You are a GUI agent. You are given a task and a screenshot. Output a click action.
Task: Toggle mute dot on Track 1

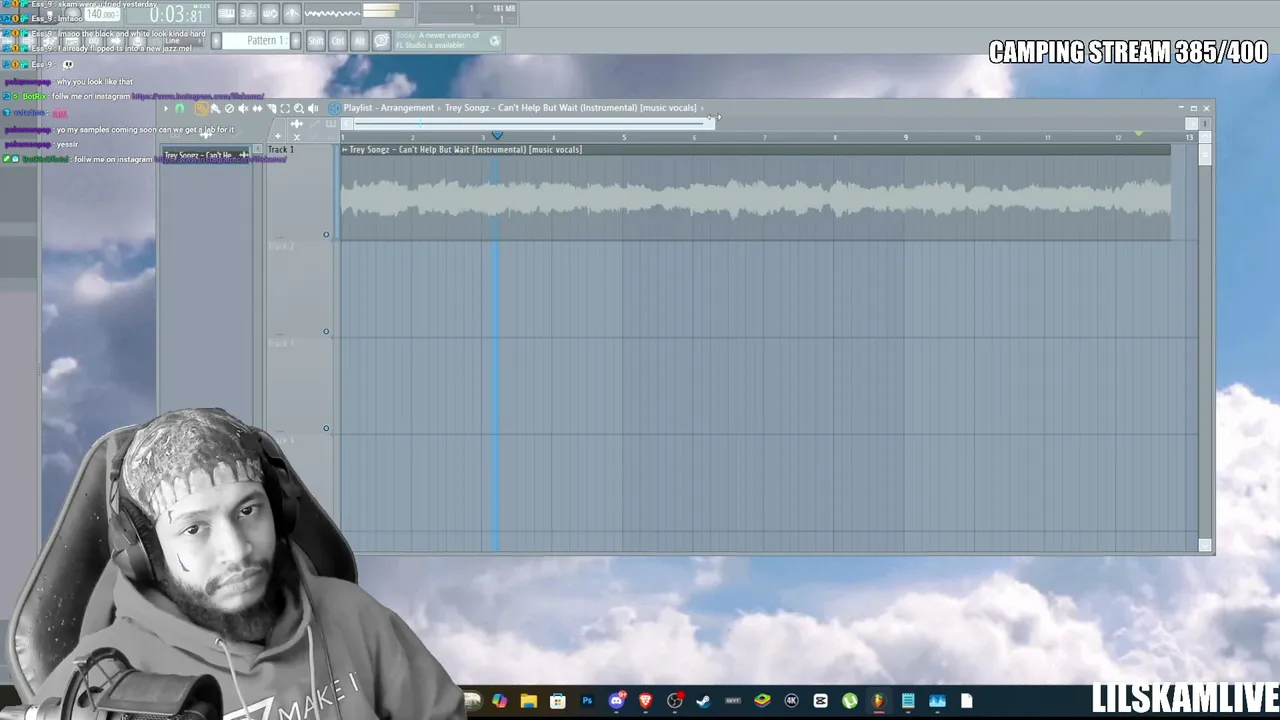tap(326, 235)
